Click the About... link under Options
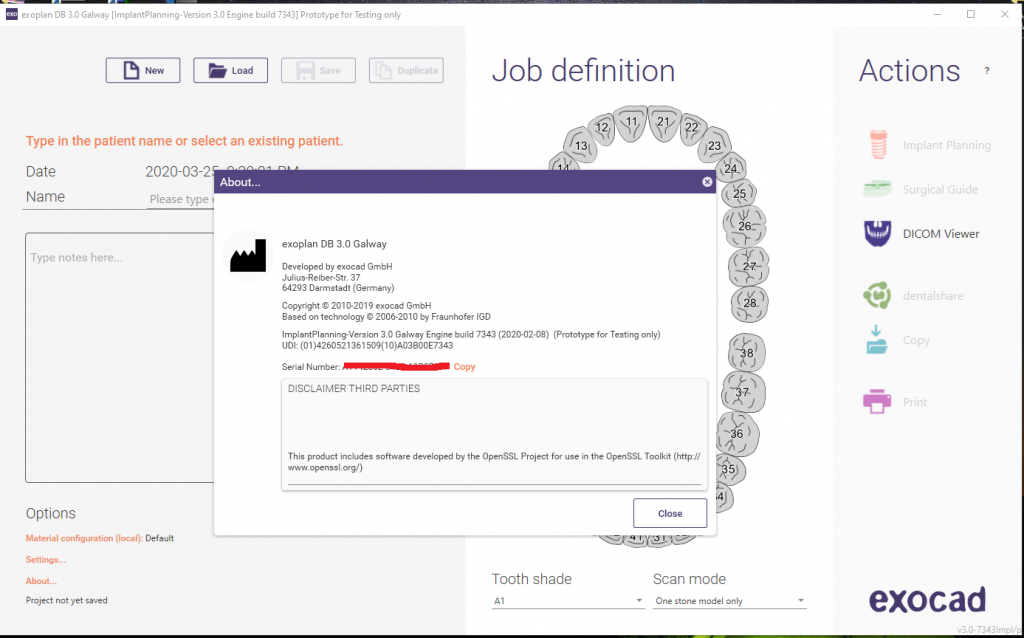 pos(42,581)
